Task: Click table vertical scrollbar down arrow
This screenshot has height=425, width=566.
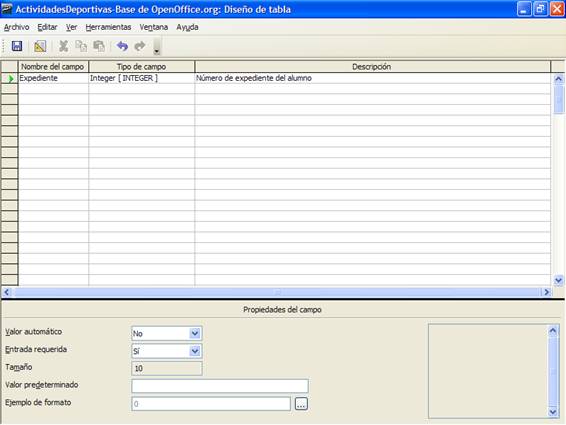Action: click(x=558, y=280)
